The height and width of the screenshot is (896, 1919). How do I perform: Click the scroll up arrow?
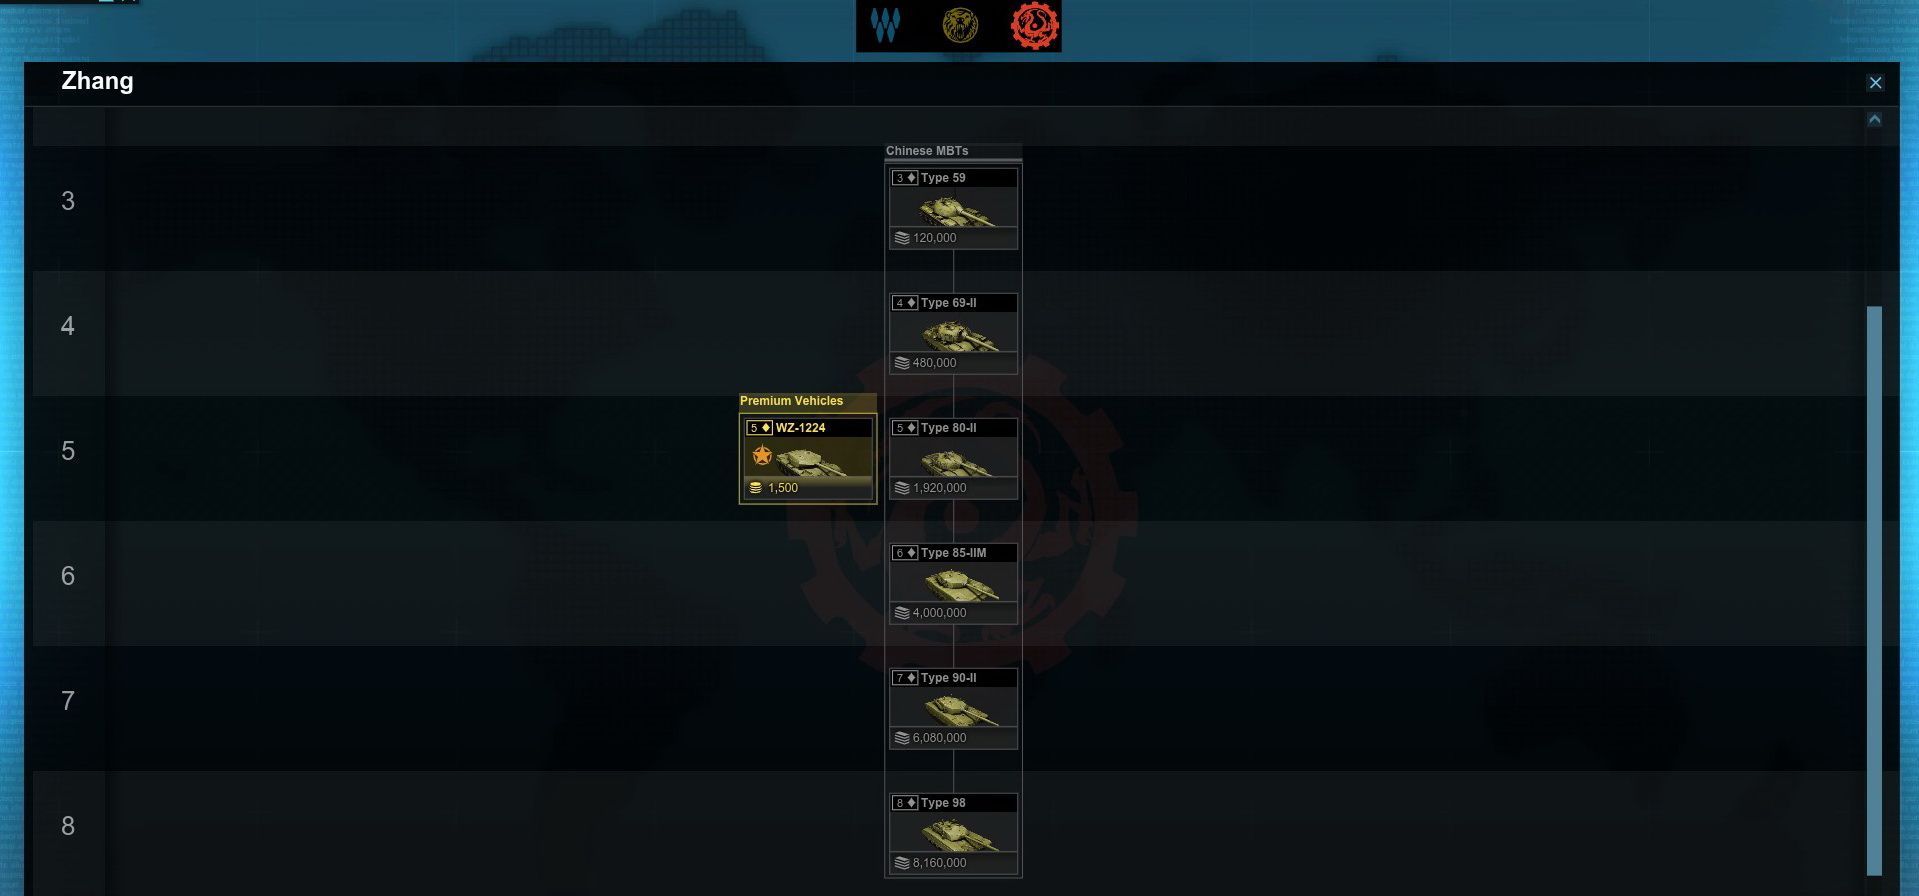pos(1875,119)
